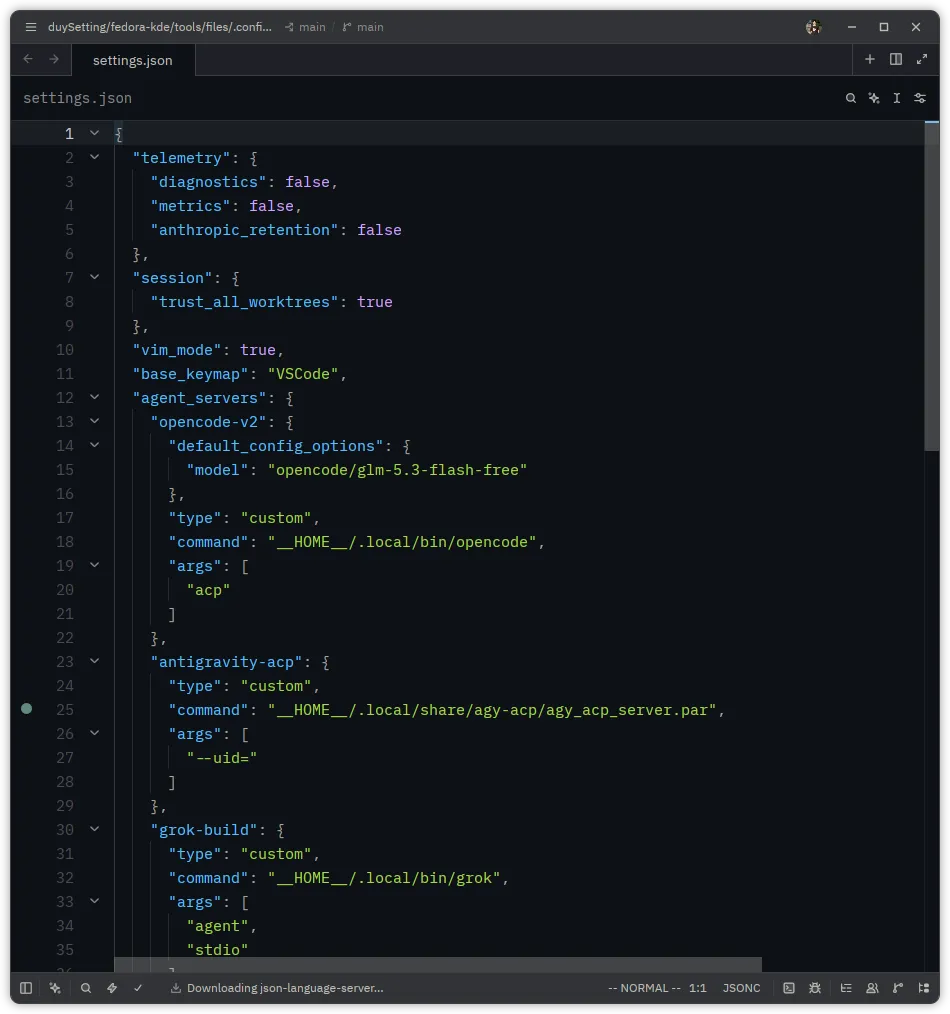Go back with the left arrow
This screenshot has height=1014, width=950.
tap(28, 59)
